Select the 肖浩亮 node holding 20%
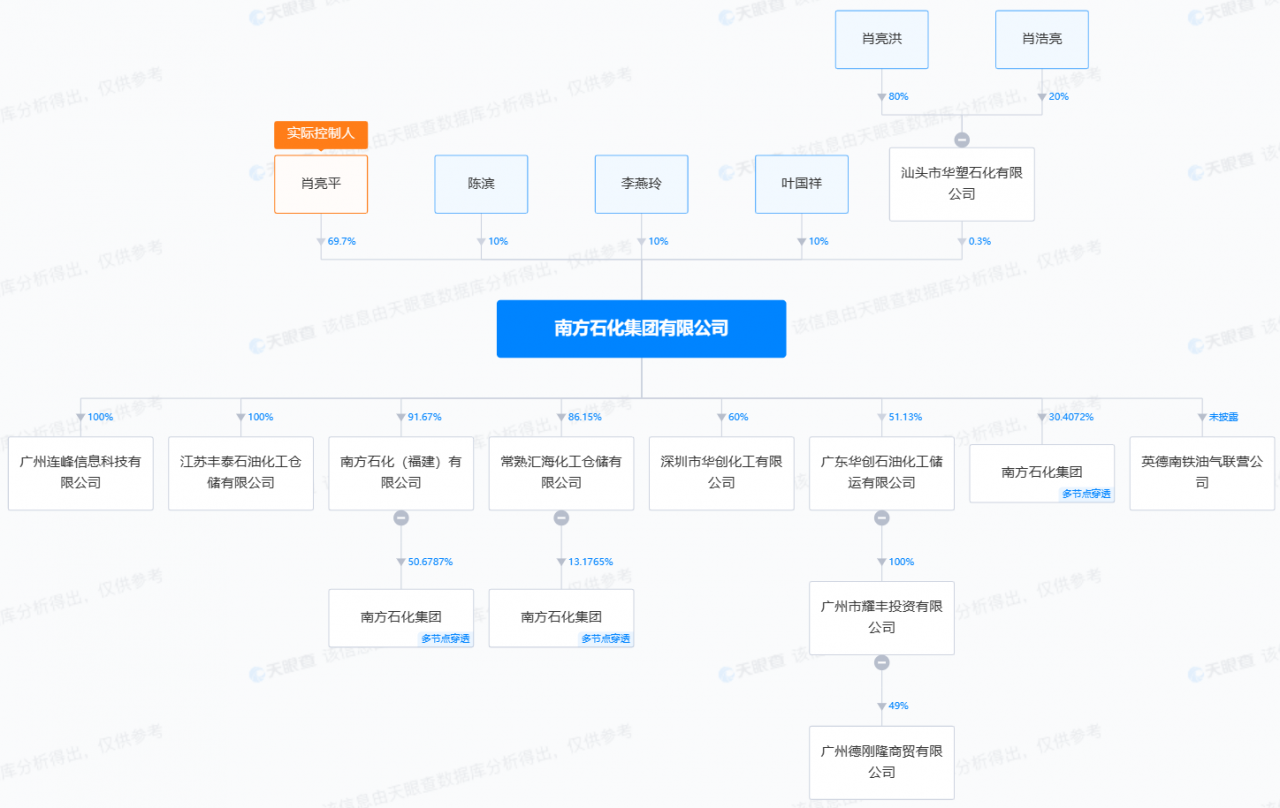Viewport: 1280px width, 808px height. (1041, 40)
